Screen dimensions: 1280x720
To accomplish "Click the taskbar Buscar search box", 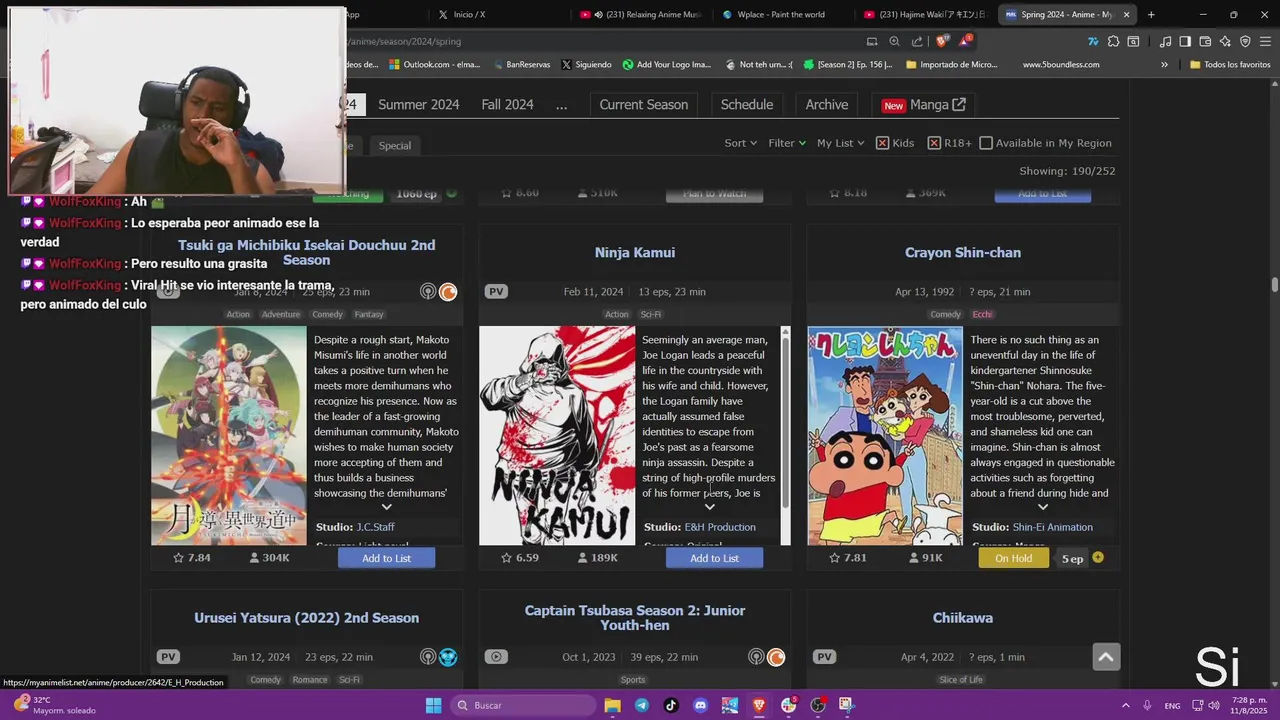I will coord(524,705).
